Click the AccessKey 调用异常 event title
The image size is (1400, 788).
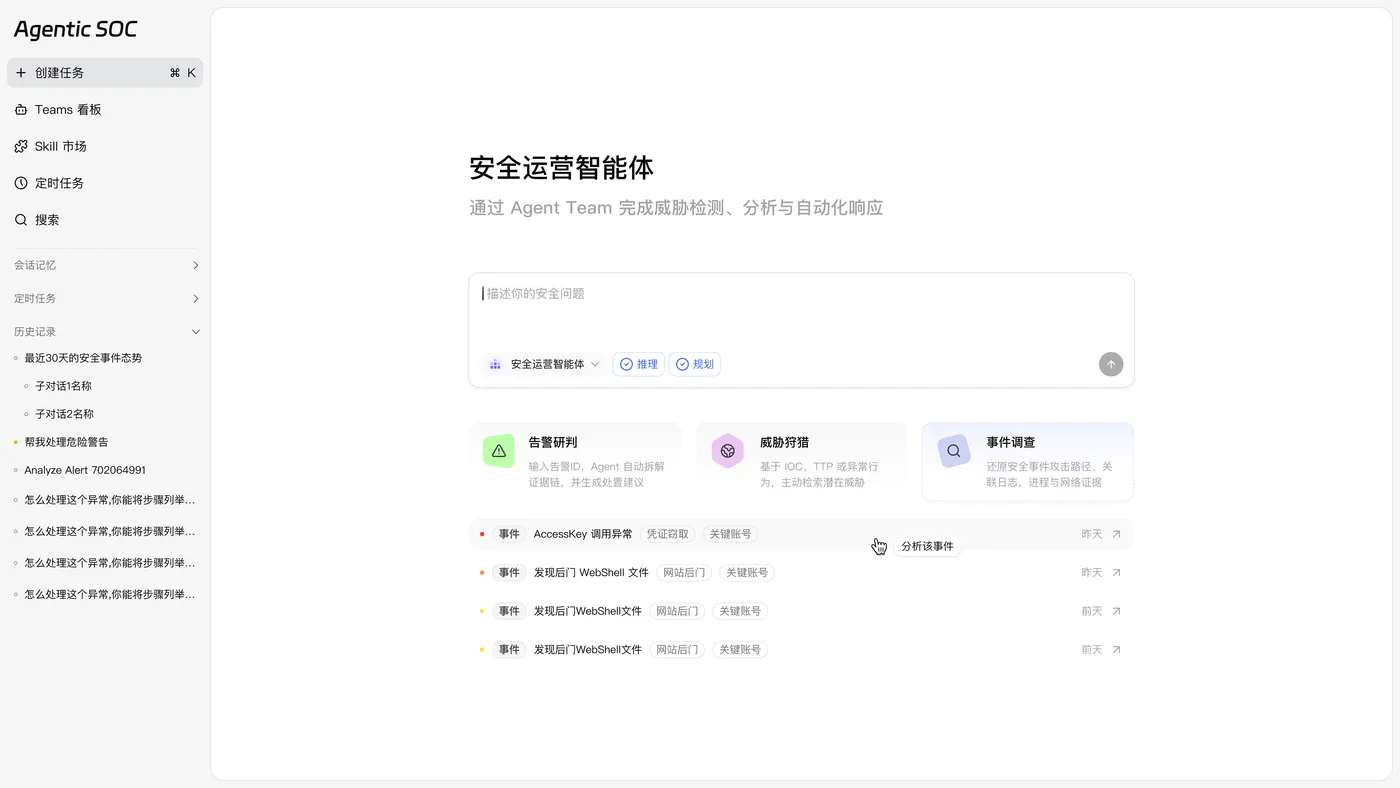pos(583,534)
